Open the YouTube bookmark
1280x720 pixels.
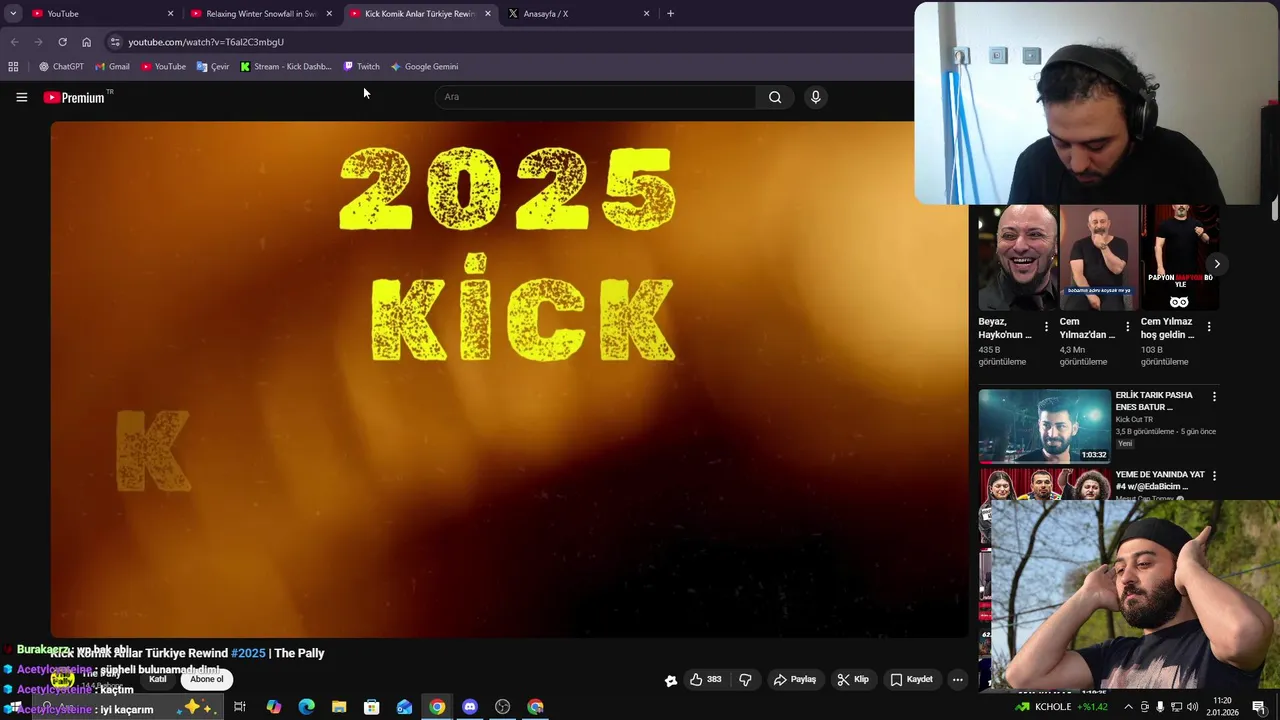pos(163,66)
